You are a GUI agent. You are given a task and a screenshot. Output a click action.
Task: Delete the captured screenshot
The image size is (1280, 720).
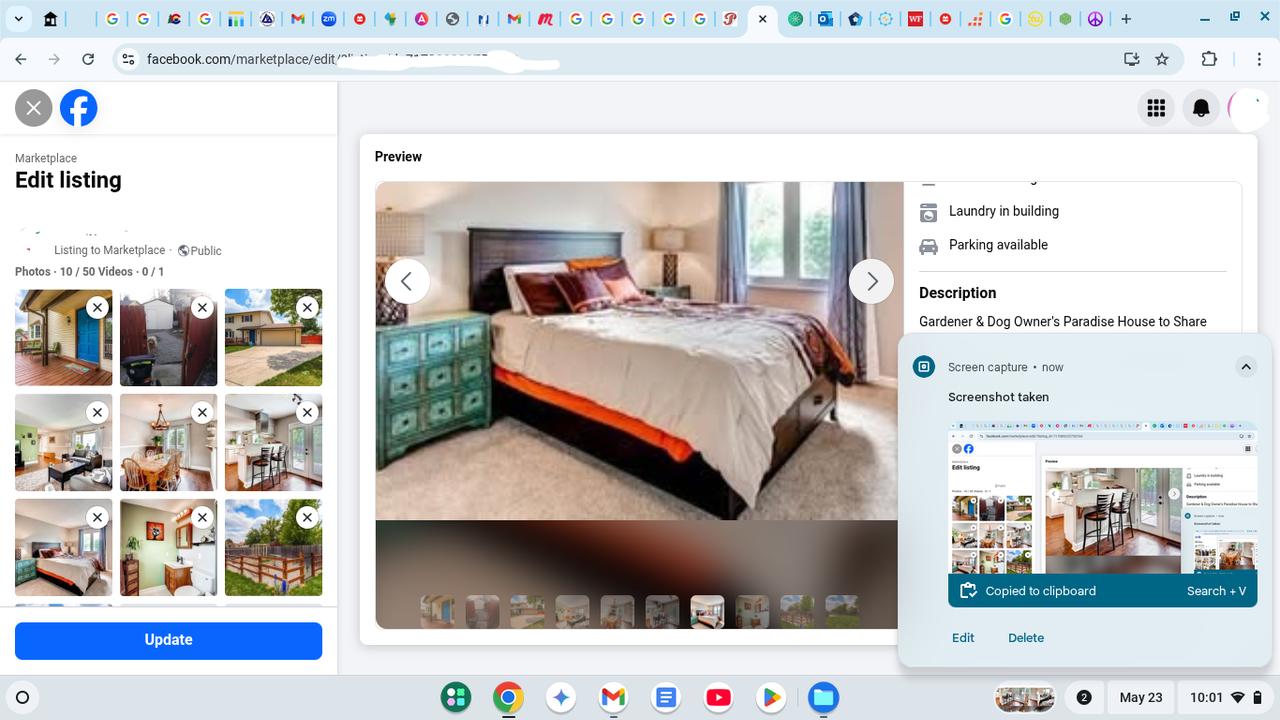[1025, 638]
